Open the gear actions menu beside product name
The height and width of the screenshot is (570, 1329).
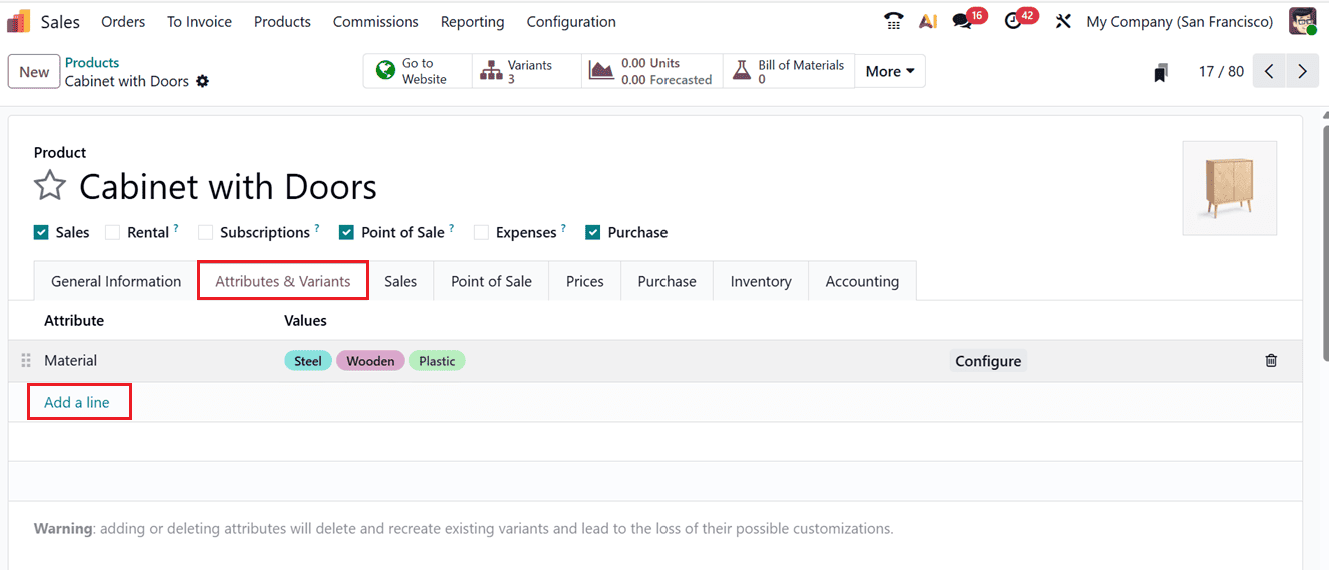tap(203, 81)
